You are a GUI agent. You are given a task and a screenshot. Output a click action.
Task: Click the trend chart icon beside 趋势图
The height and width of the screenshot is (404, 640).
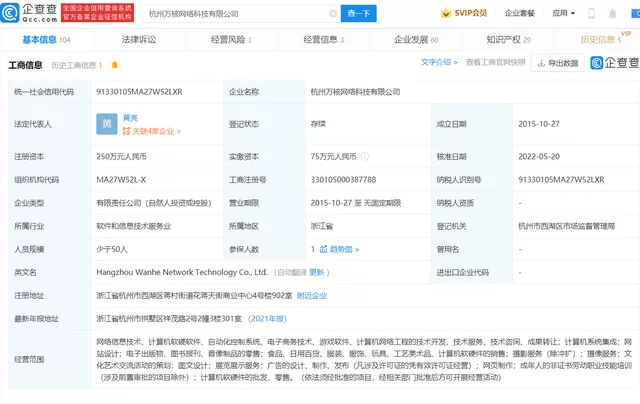click(x=324, y=249)
